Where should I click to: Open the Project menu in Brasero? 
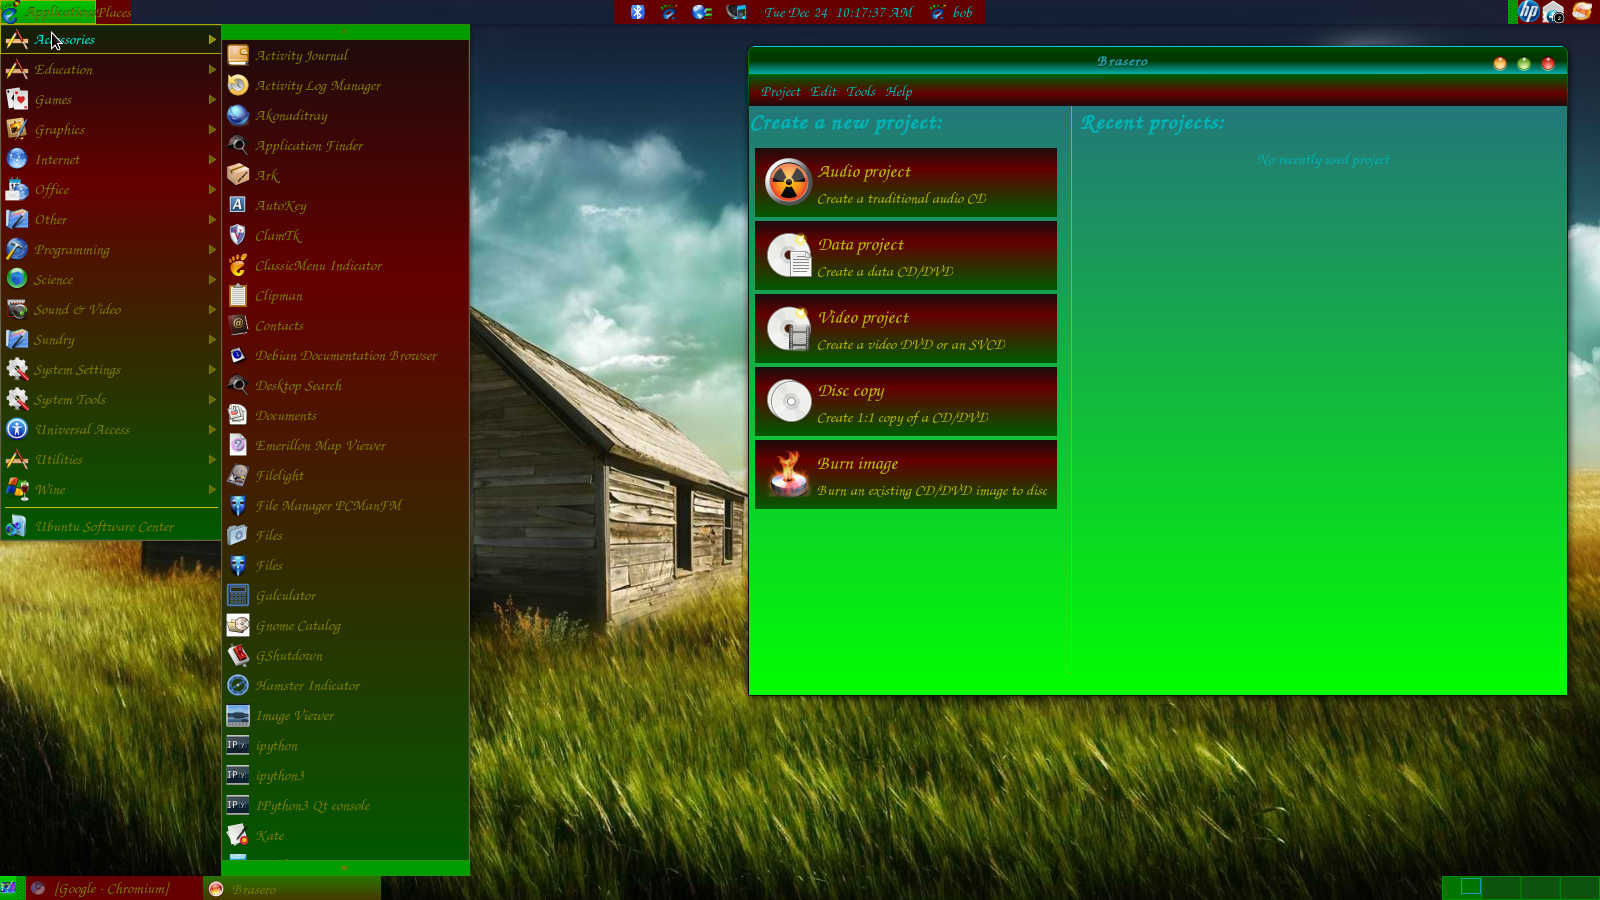780,91
